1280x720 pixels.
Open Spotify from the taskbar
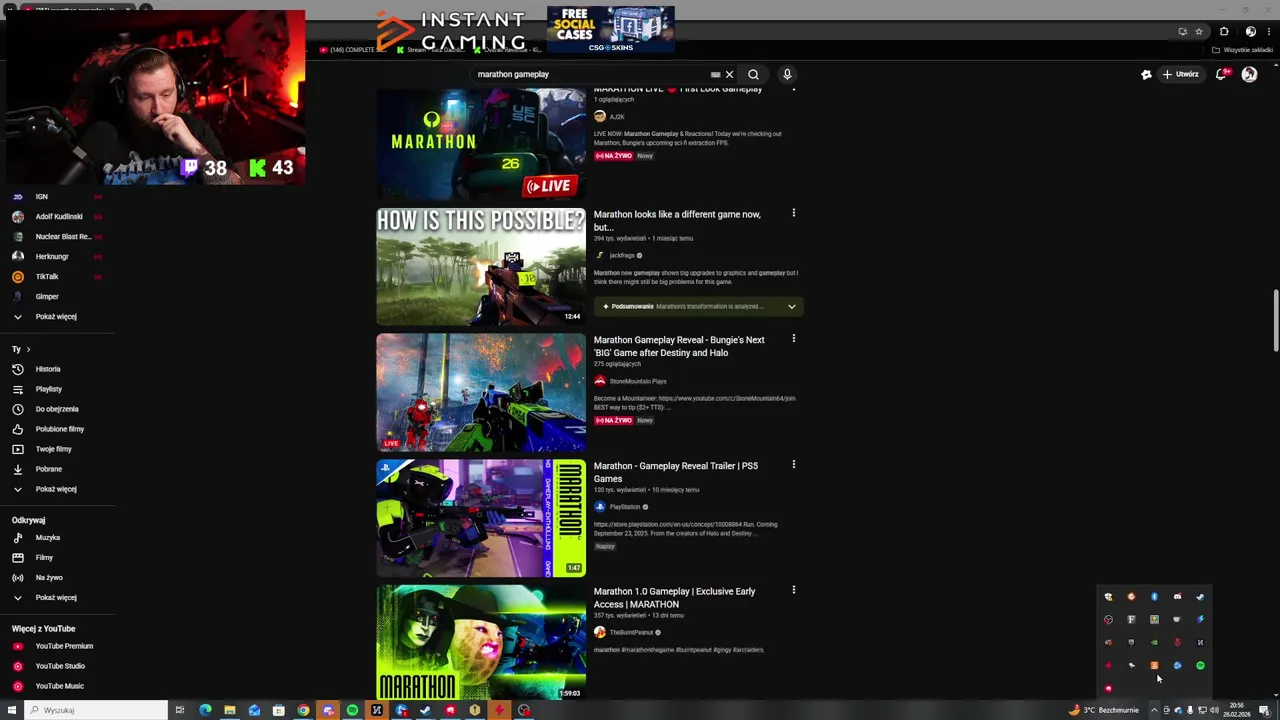(352, 710)
